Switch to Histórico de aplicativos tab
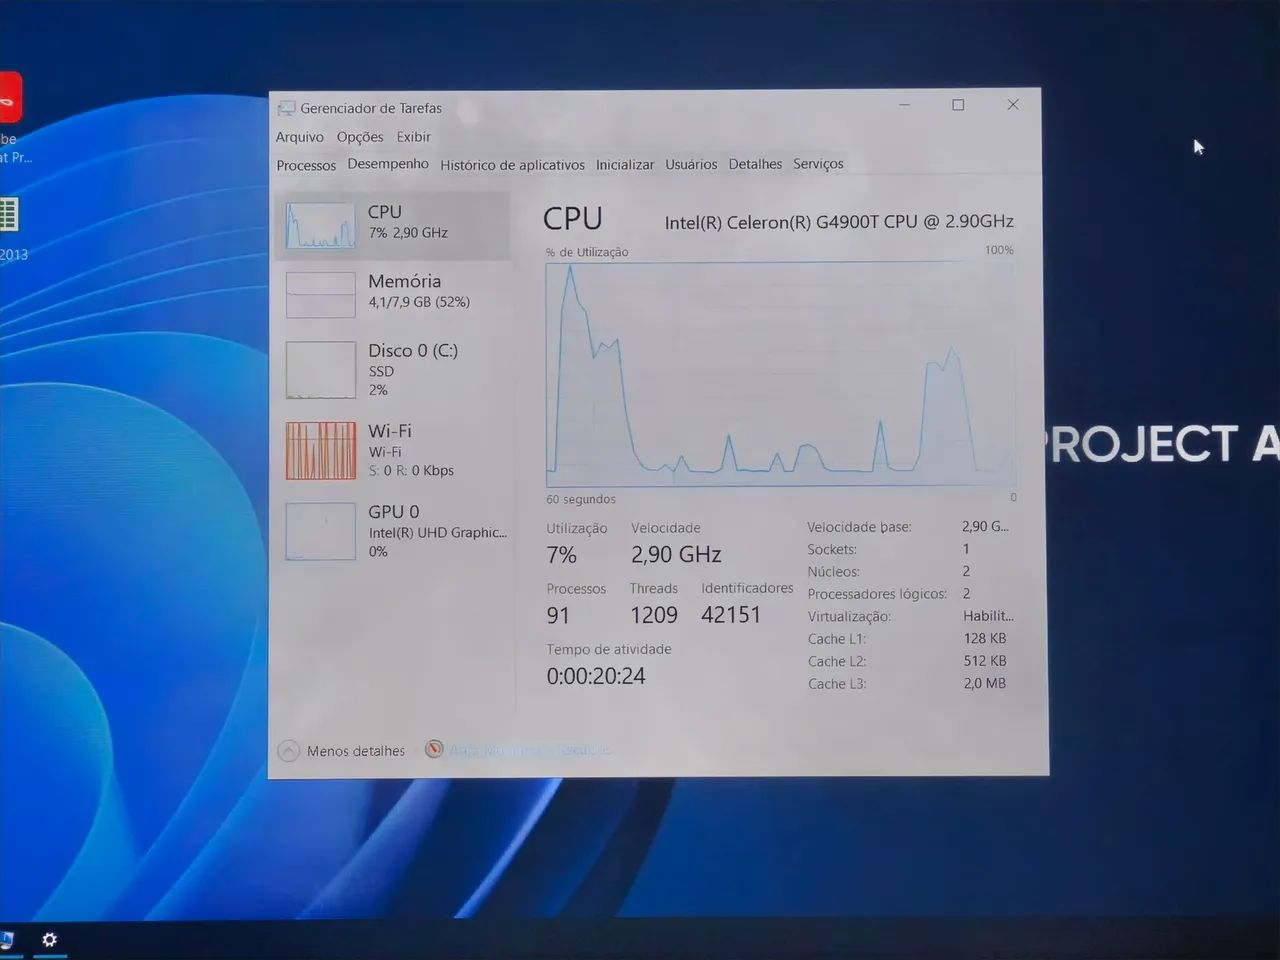 [512, 165]
